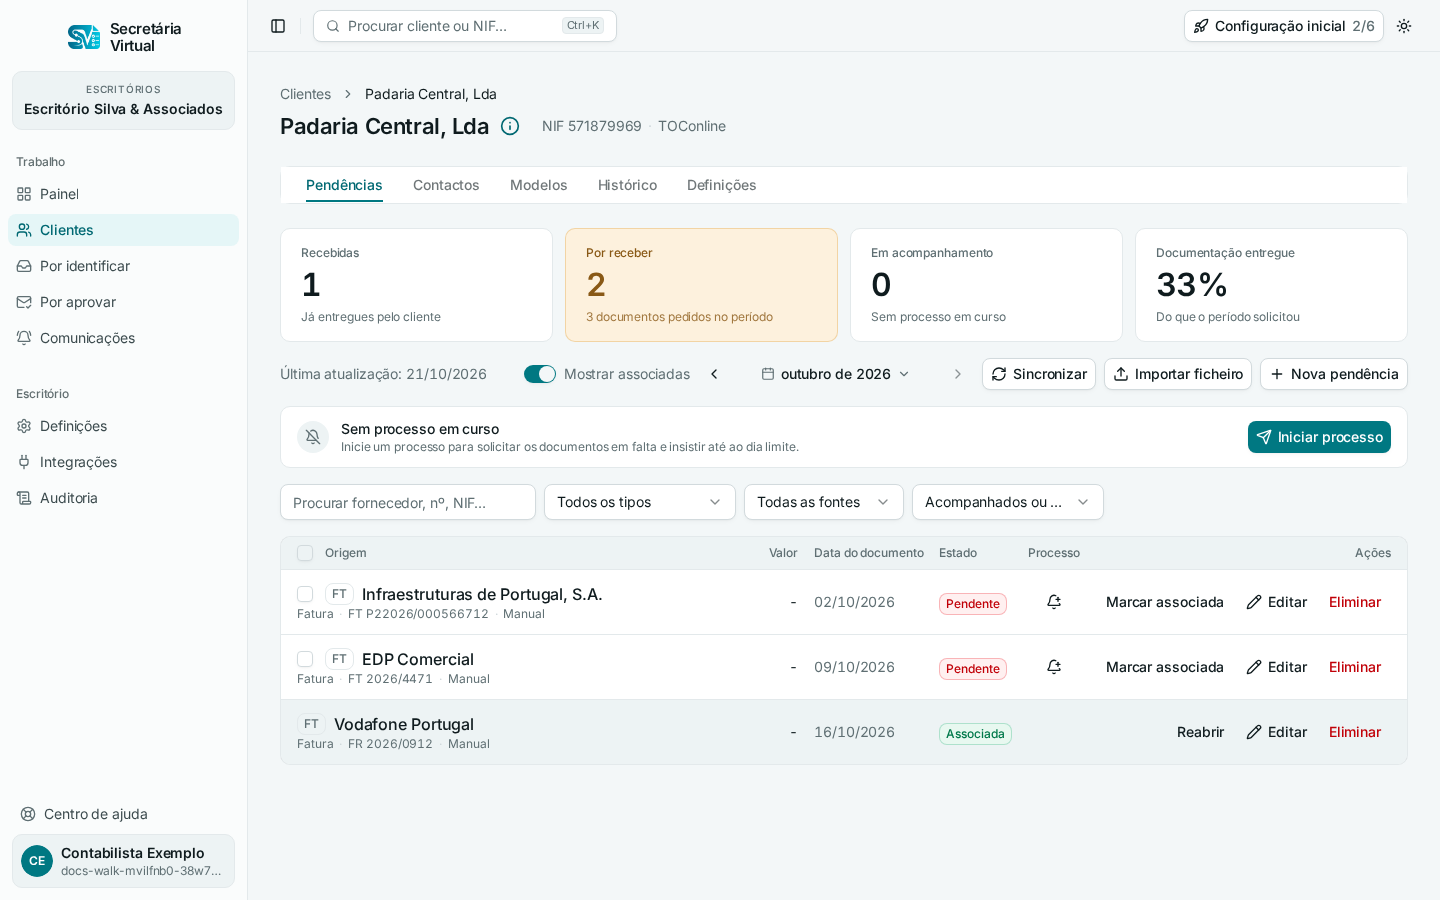Switch to Histórico tab
This screenshot has height=900, width=1440.
[x=627, y=185]
